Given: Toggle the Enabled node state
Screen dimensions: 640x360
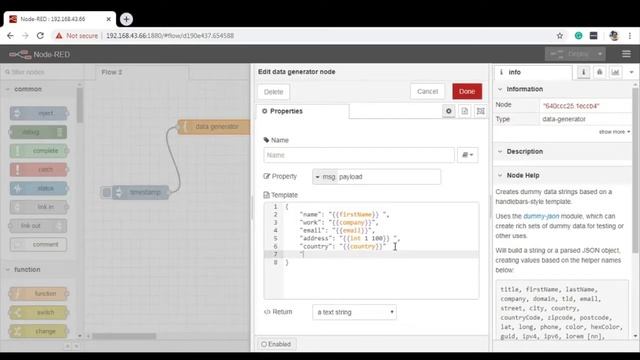Looking at the screenshot, I should [276, 344].
